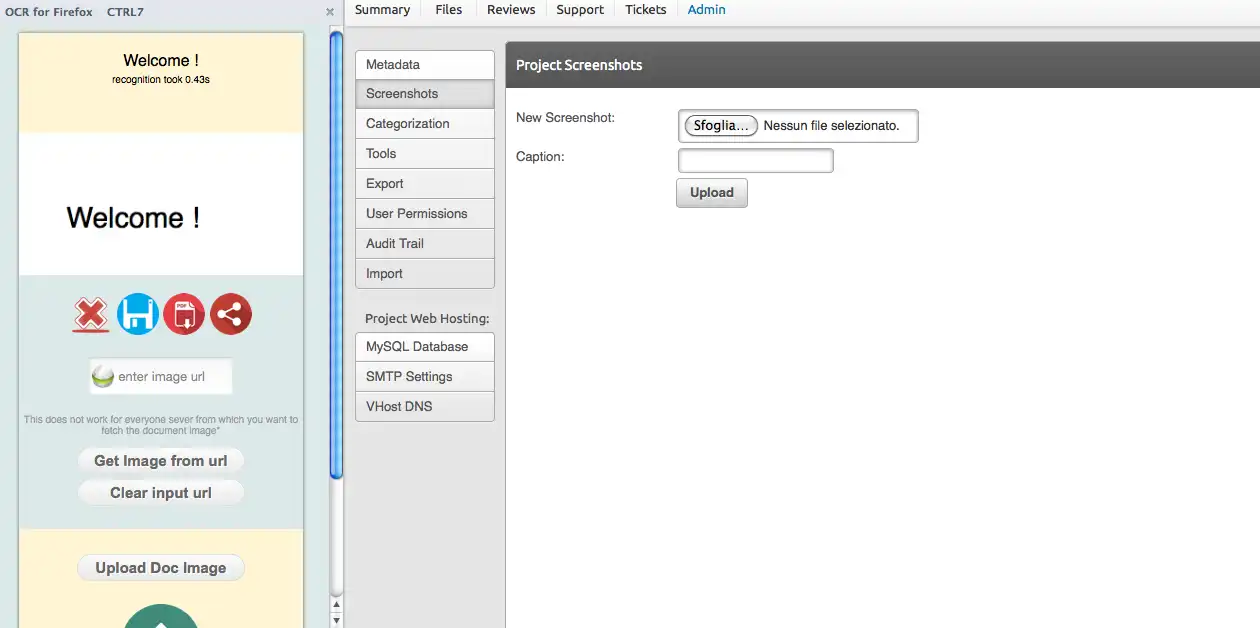The image size is (1260, 628).
Task: Click the Caption text field
Action: point(756,160)
